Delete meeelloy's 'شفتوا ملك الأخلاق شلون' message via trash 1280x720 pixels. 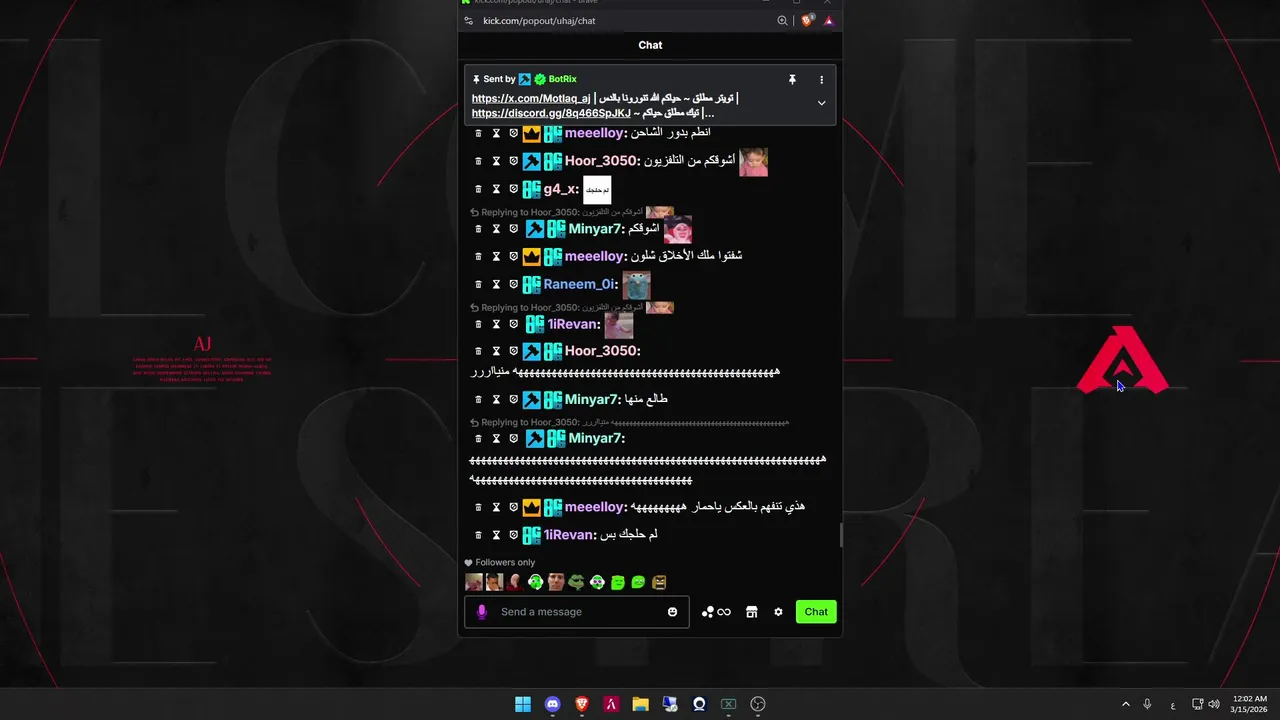tap(478, 256)
